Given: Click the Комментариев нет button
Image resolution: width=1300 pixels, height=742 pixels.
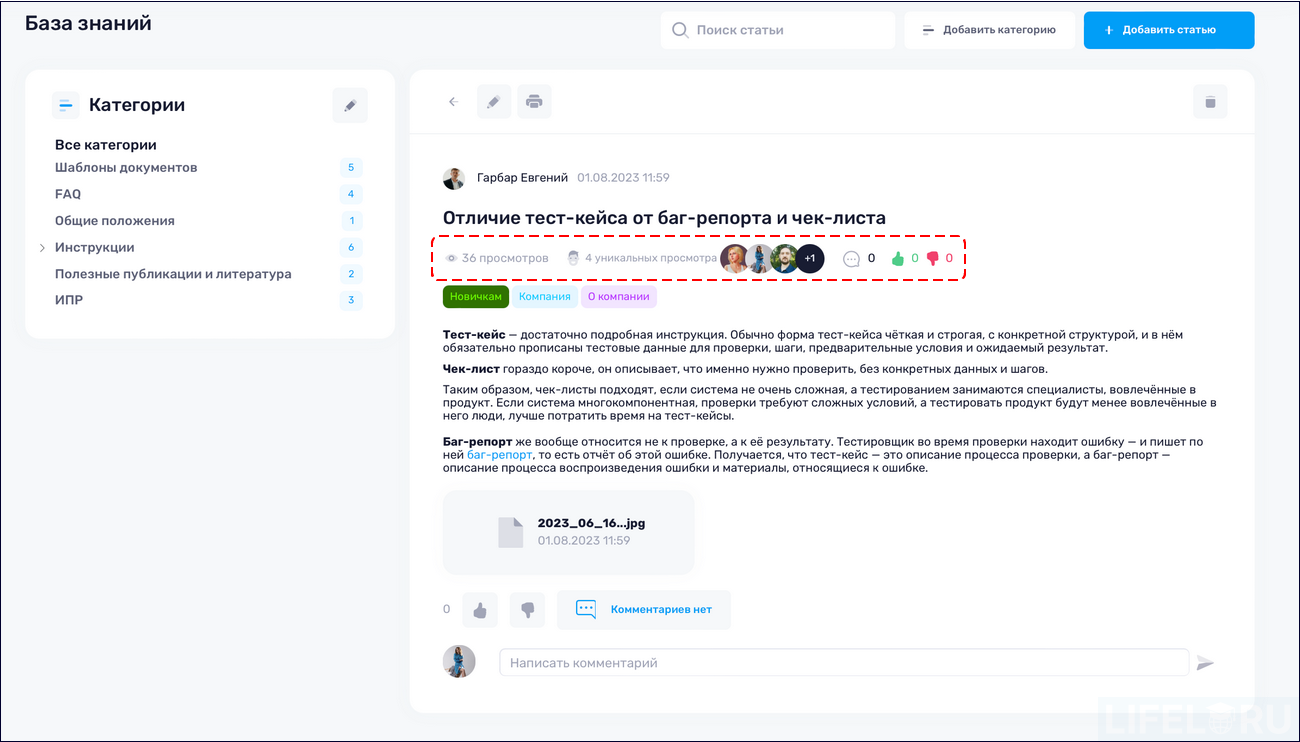Looking at the screenshot, I should [644, 610].
